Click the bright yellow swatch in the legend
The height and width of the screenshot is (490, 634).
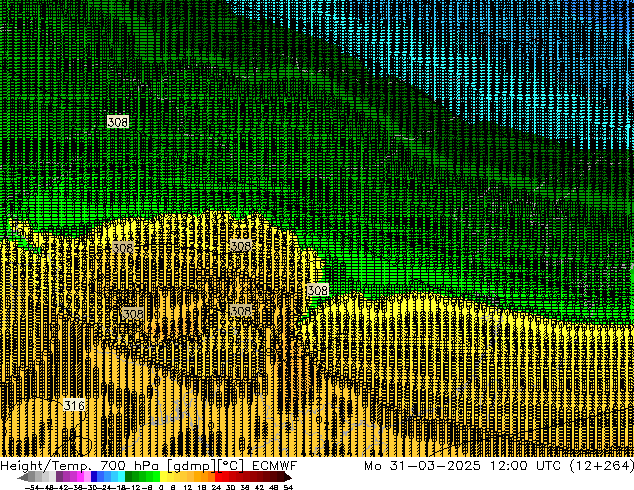point(163,476)
